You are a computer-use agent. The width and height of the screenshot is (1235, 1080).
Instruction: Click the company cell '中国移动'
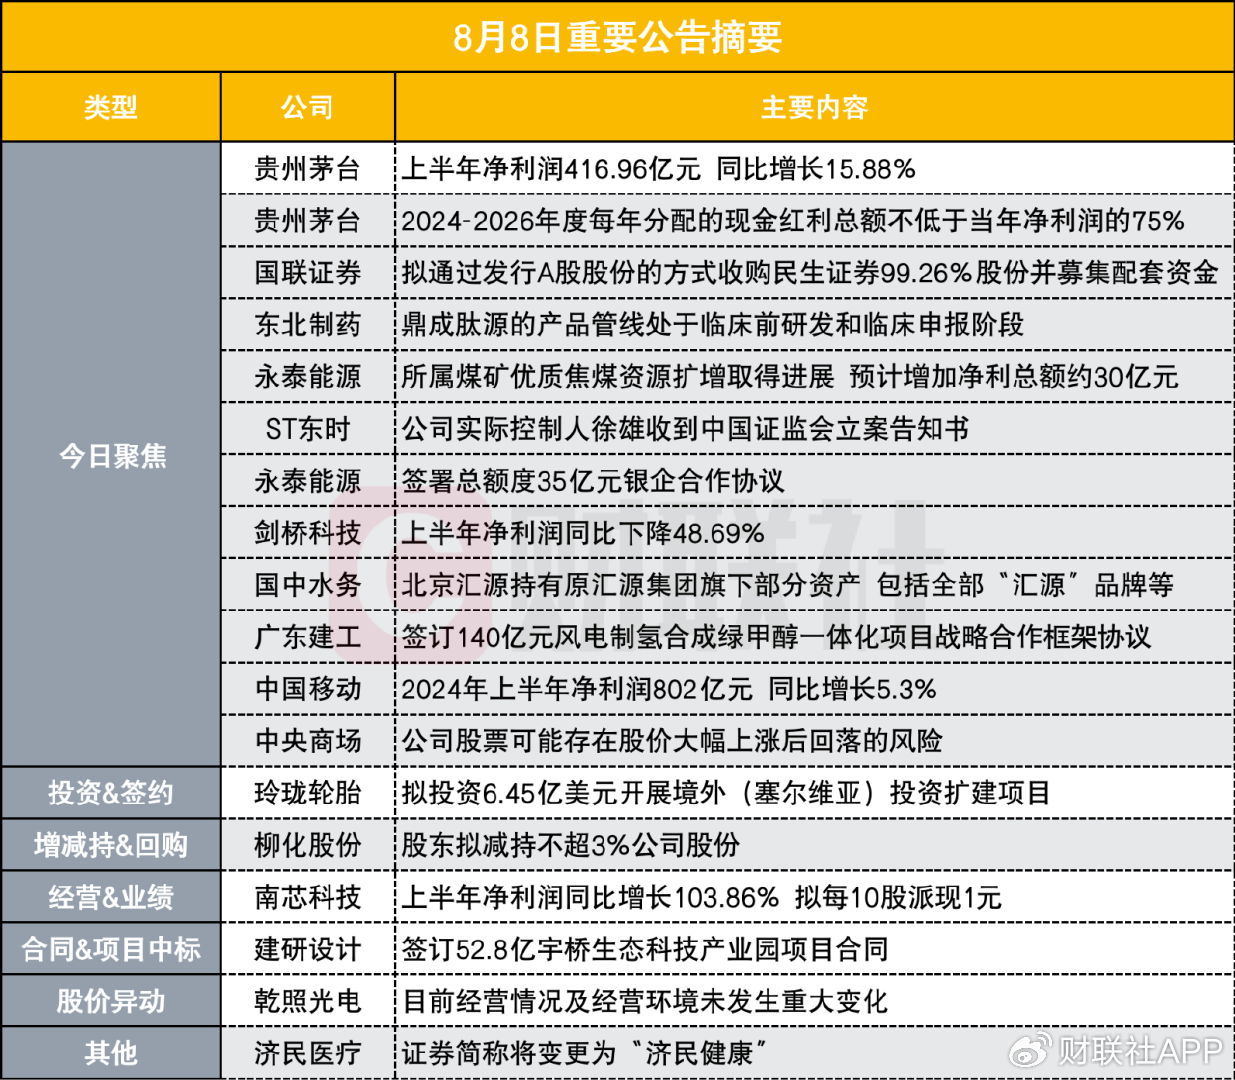pos(307,689)
